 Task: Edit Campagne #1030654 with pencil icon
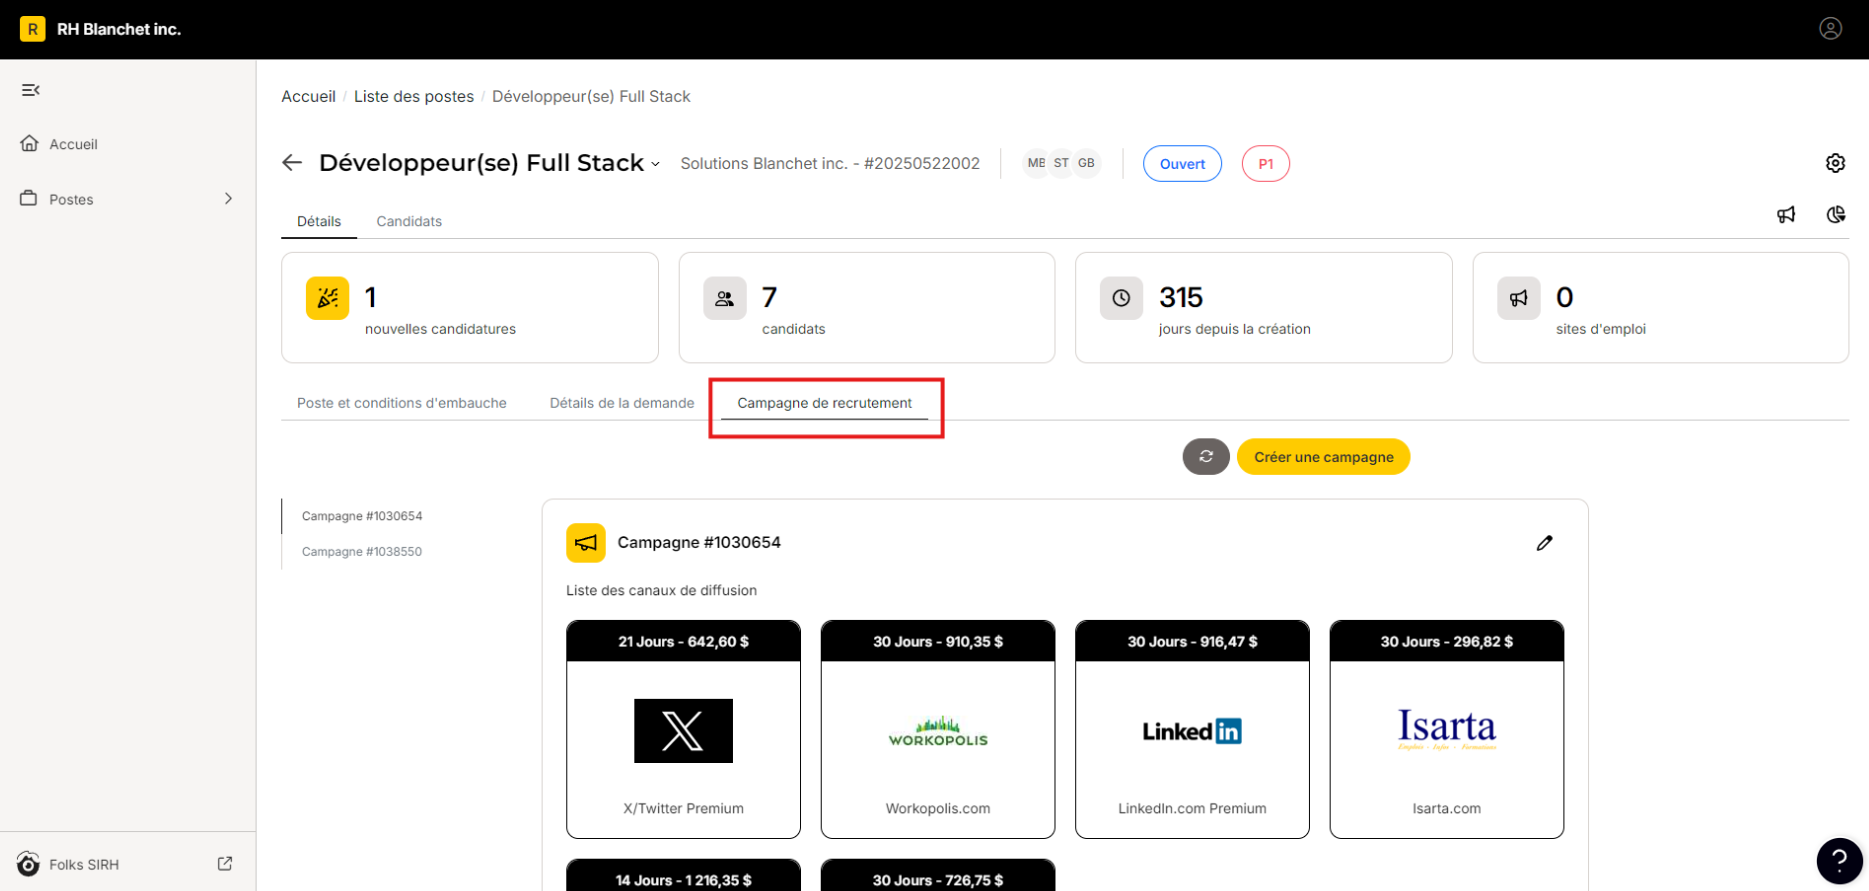click(x=1544, y=543)
